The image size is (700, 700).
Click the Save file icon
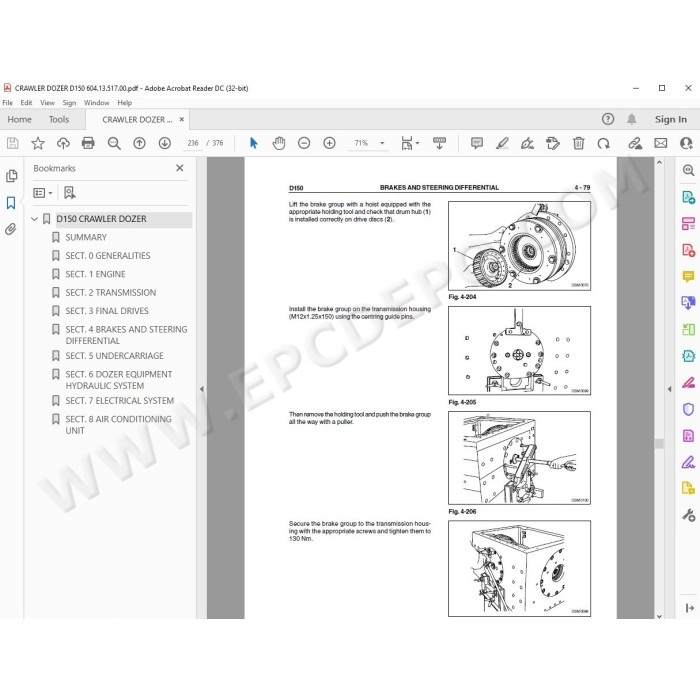point(12,143)
